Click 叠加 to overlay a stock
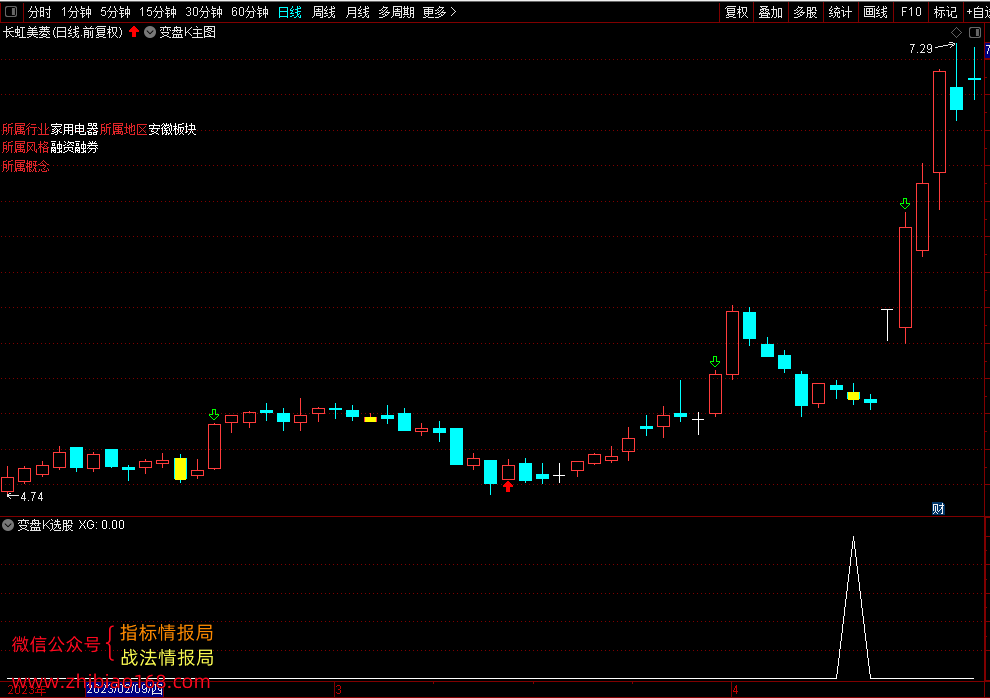 click(771, 12)
